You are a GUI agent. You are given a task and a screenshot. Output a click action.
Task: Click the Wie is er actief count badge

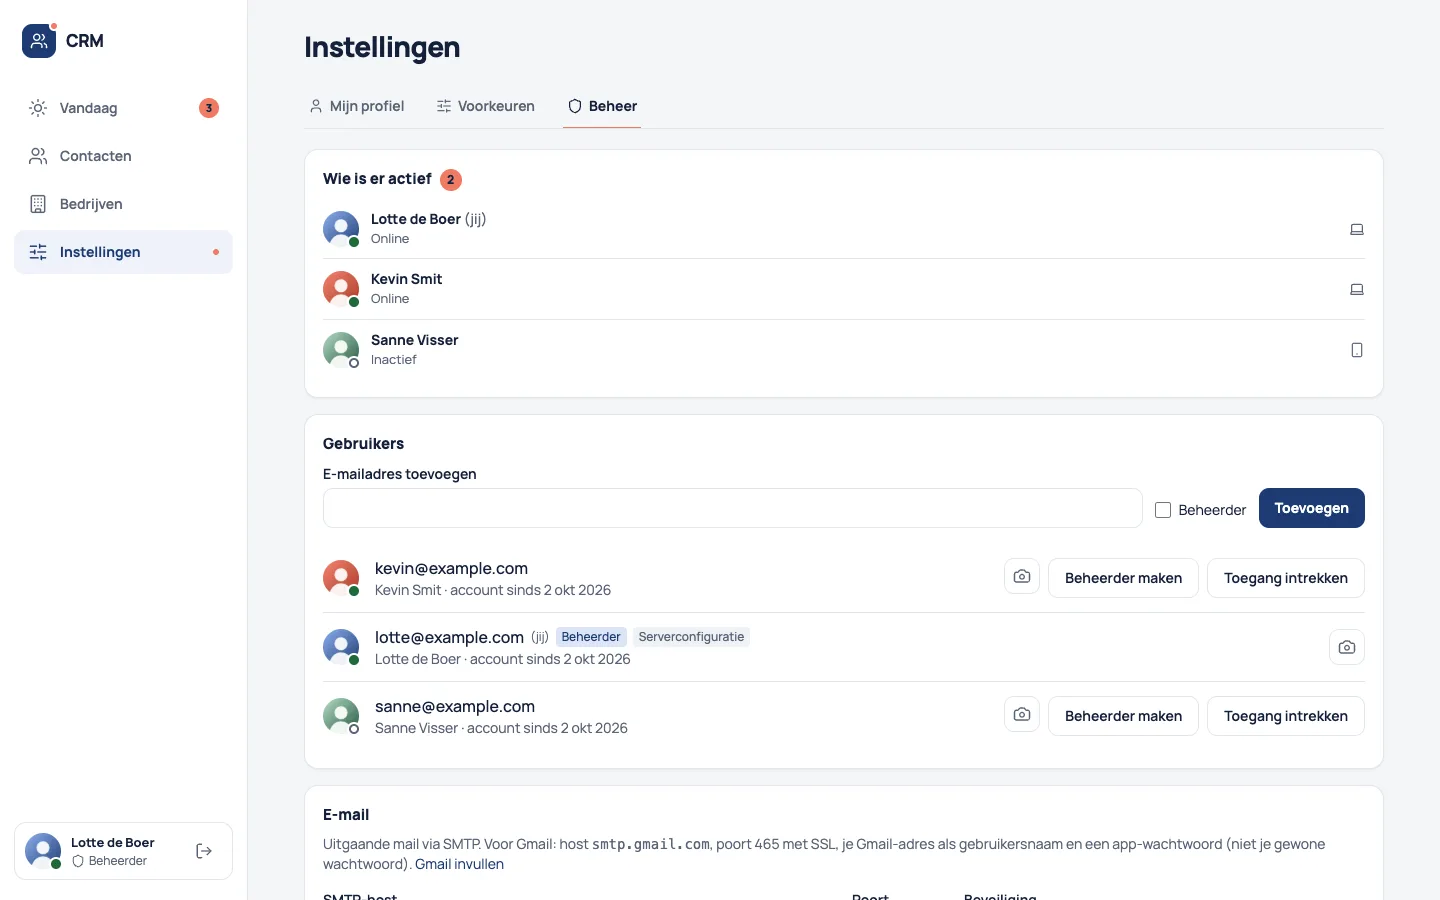tap(451, 179)
